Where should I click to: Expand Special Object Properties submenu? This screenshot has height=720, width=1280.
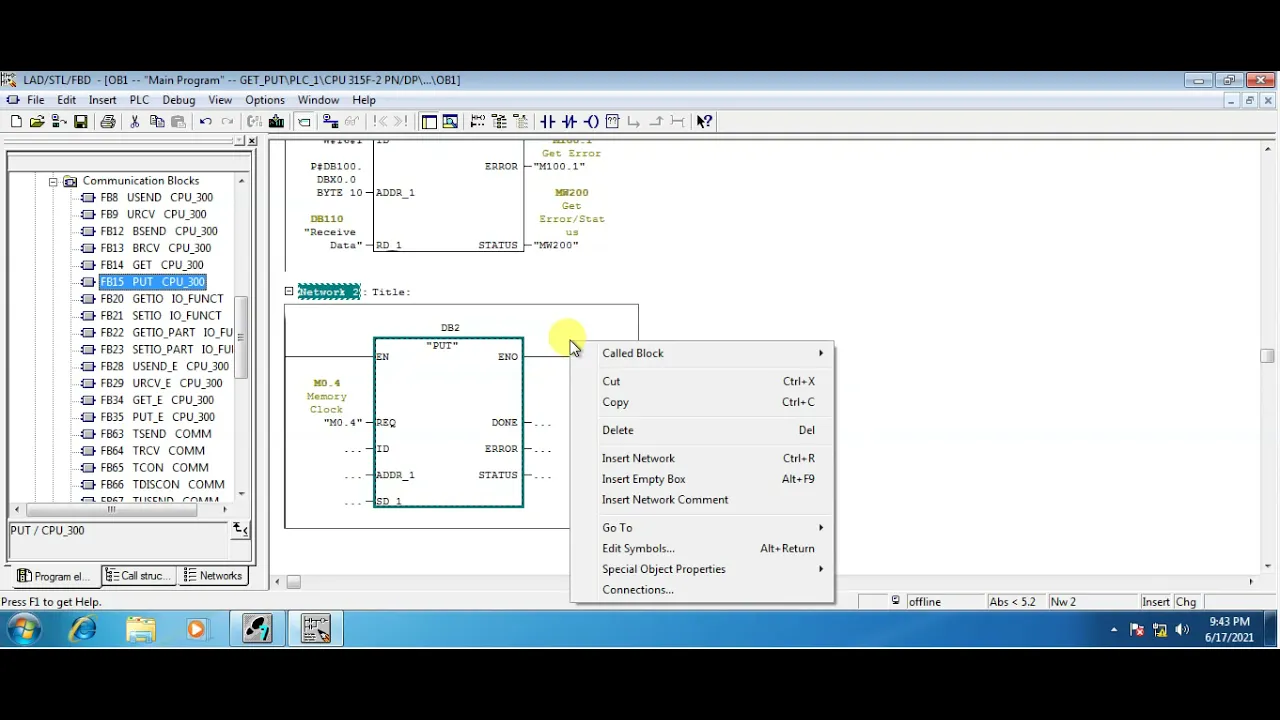click(x=702, y=569)
